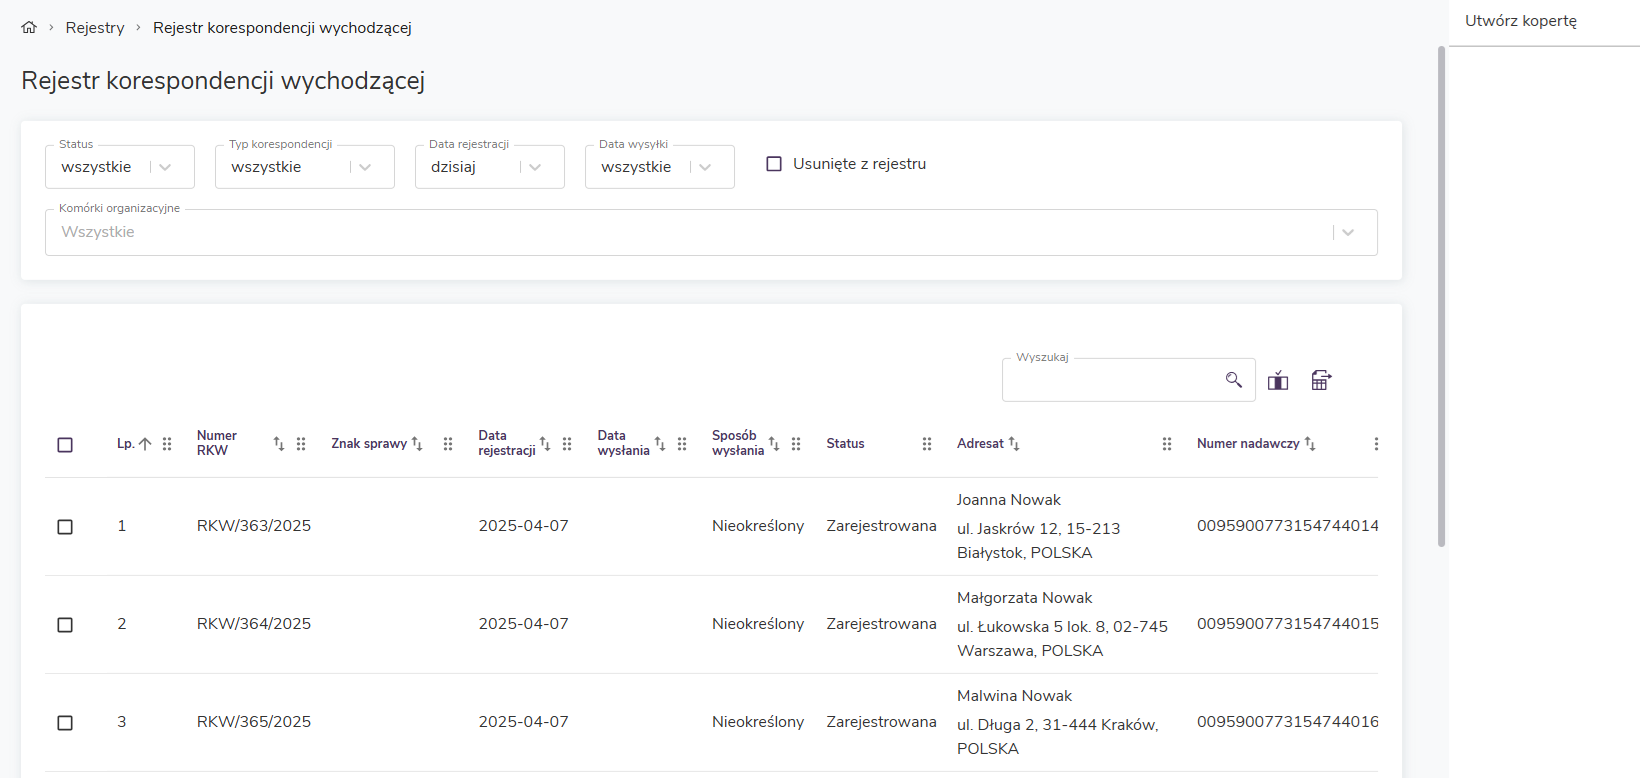Image resolution: width=1640 pixels, height=778 pixels.
Task: Sort by Numer RKW column arrows
Action: pyautogui.click(x=279, y=444)
